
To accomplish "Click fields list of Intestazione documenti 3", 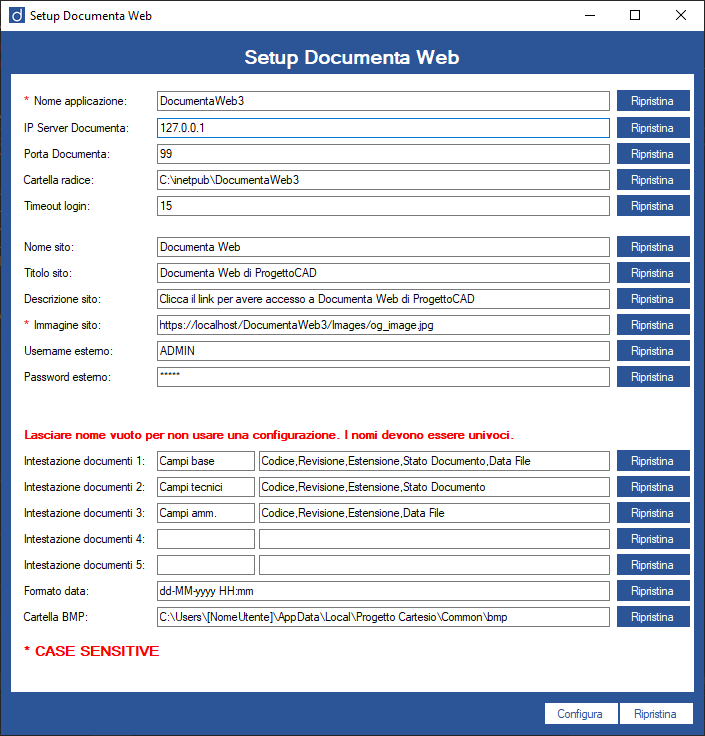I will click(x=434, y=513).
